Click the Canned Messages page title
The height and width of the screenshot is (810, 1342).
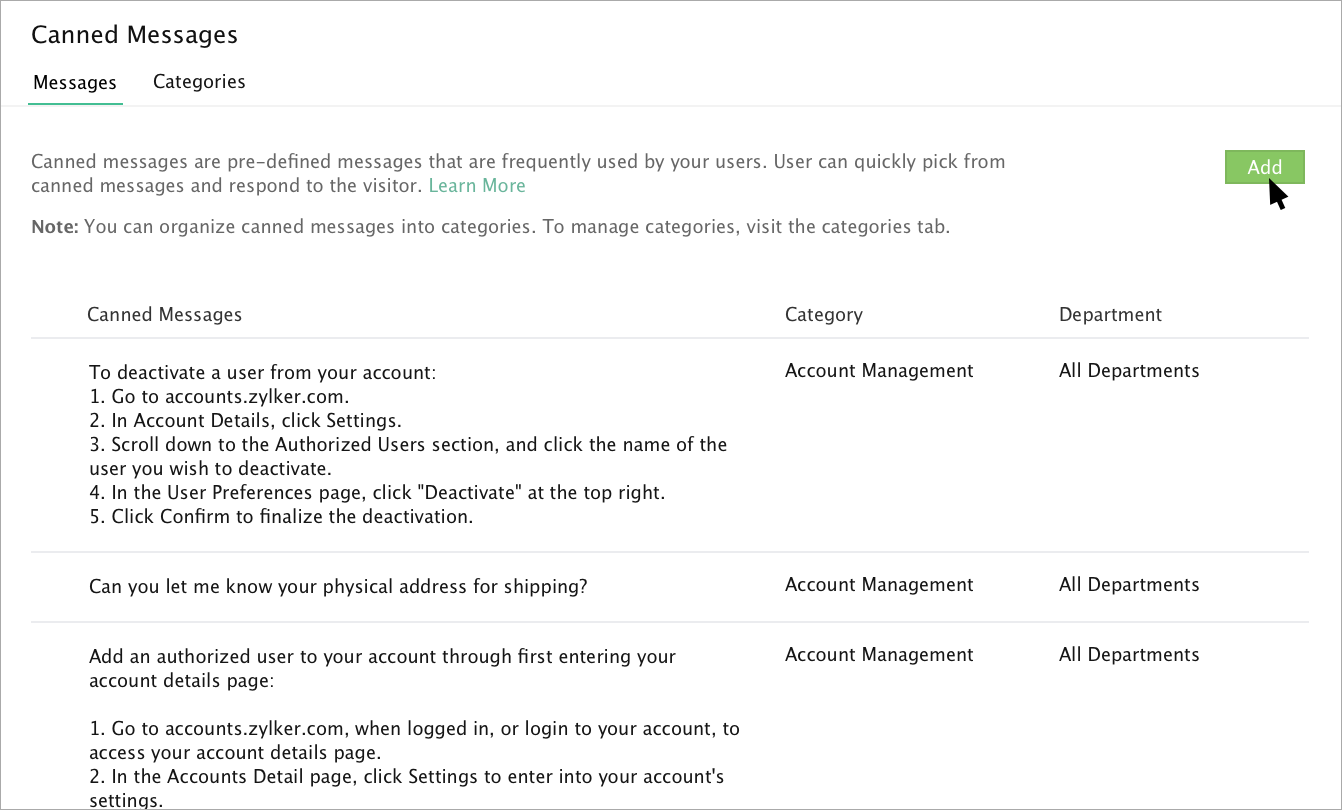pyautogui.click(x=135, y=35)
